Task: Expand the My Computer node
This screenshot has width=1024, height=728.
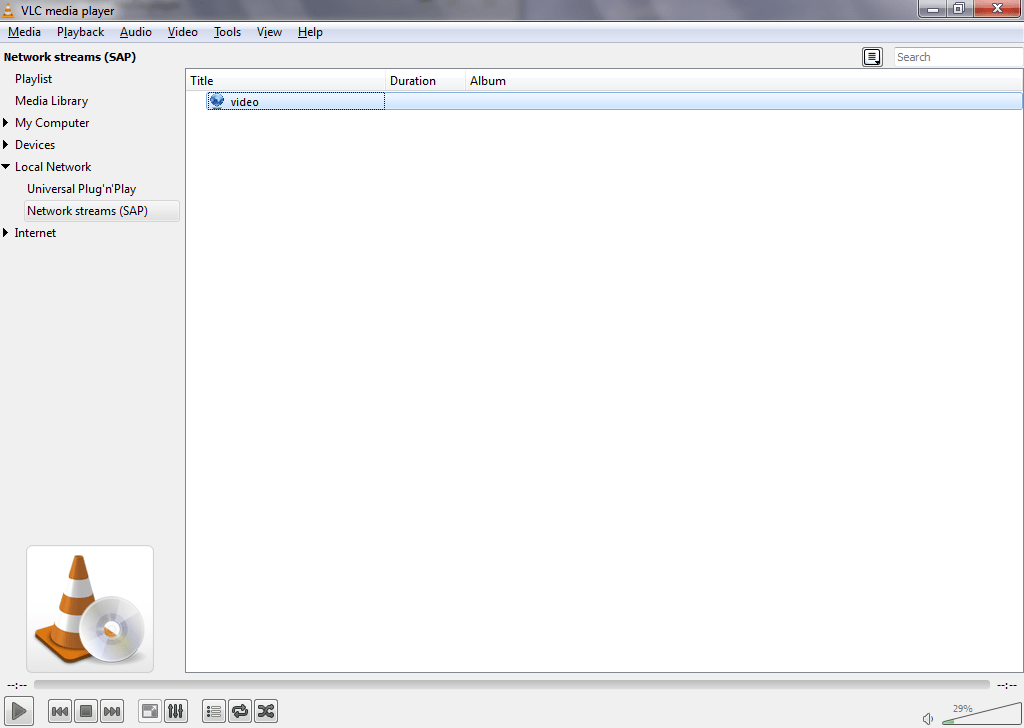Action: click(x=6, y=123)
